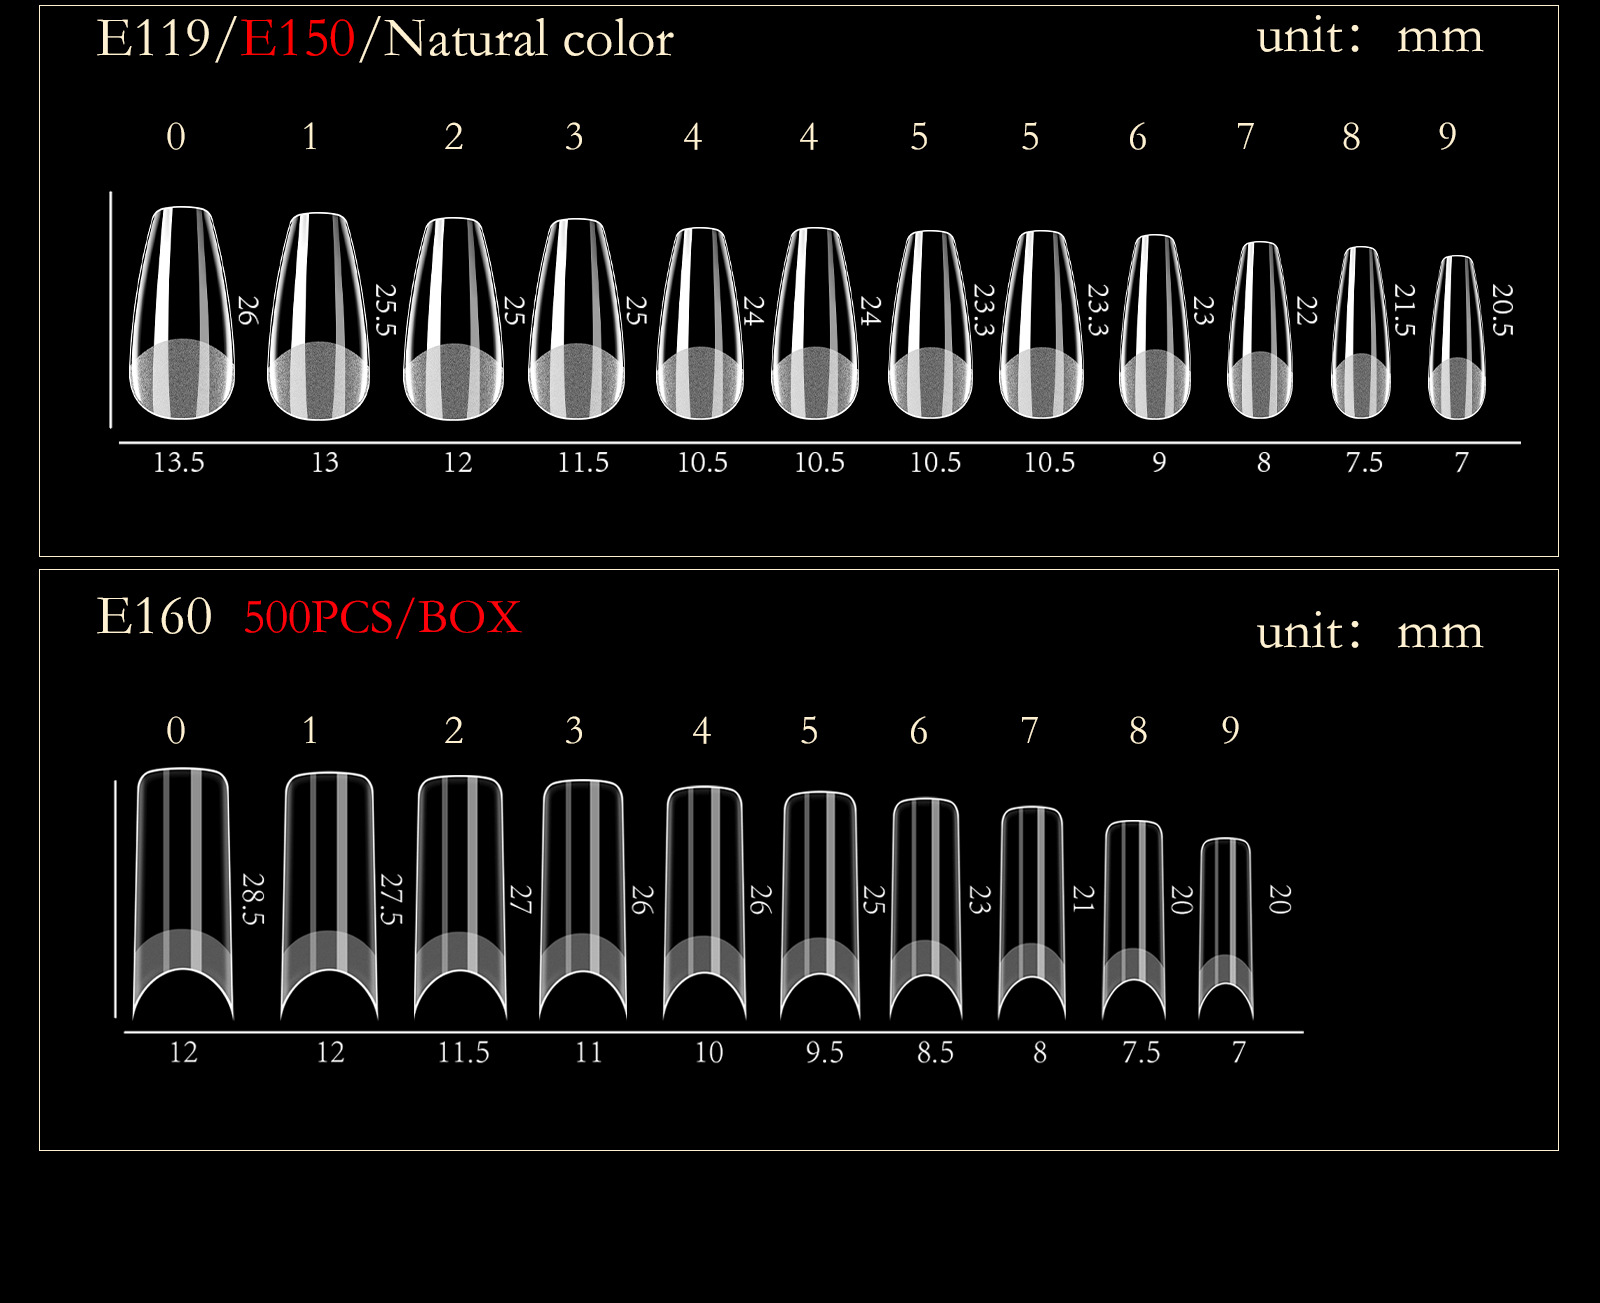Click the size 7 square tip in the E160 chart
The height and width of the screenshot is (1303, 1600).
[1032, 913]
